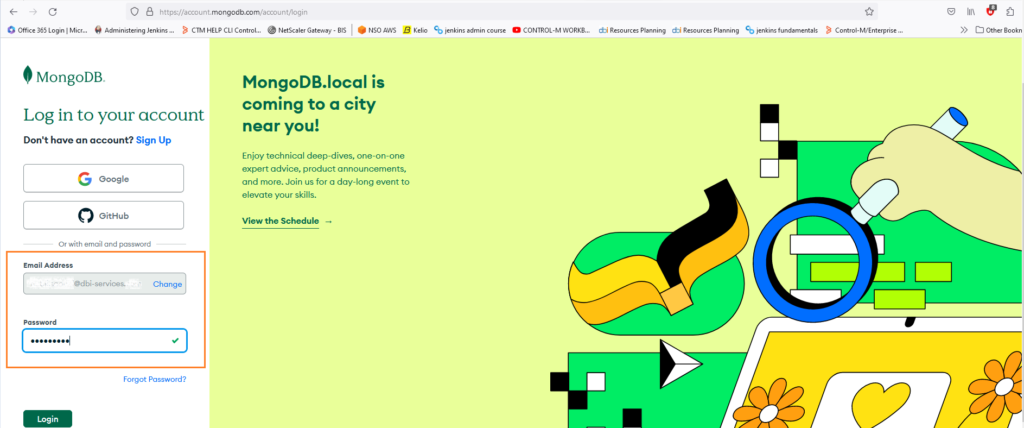Bookmark this page with the star icon
1024x428 pixels.
click(869, 12)
